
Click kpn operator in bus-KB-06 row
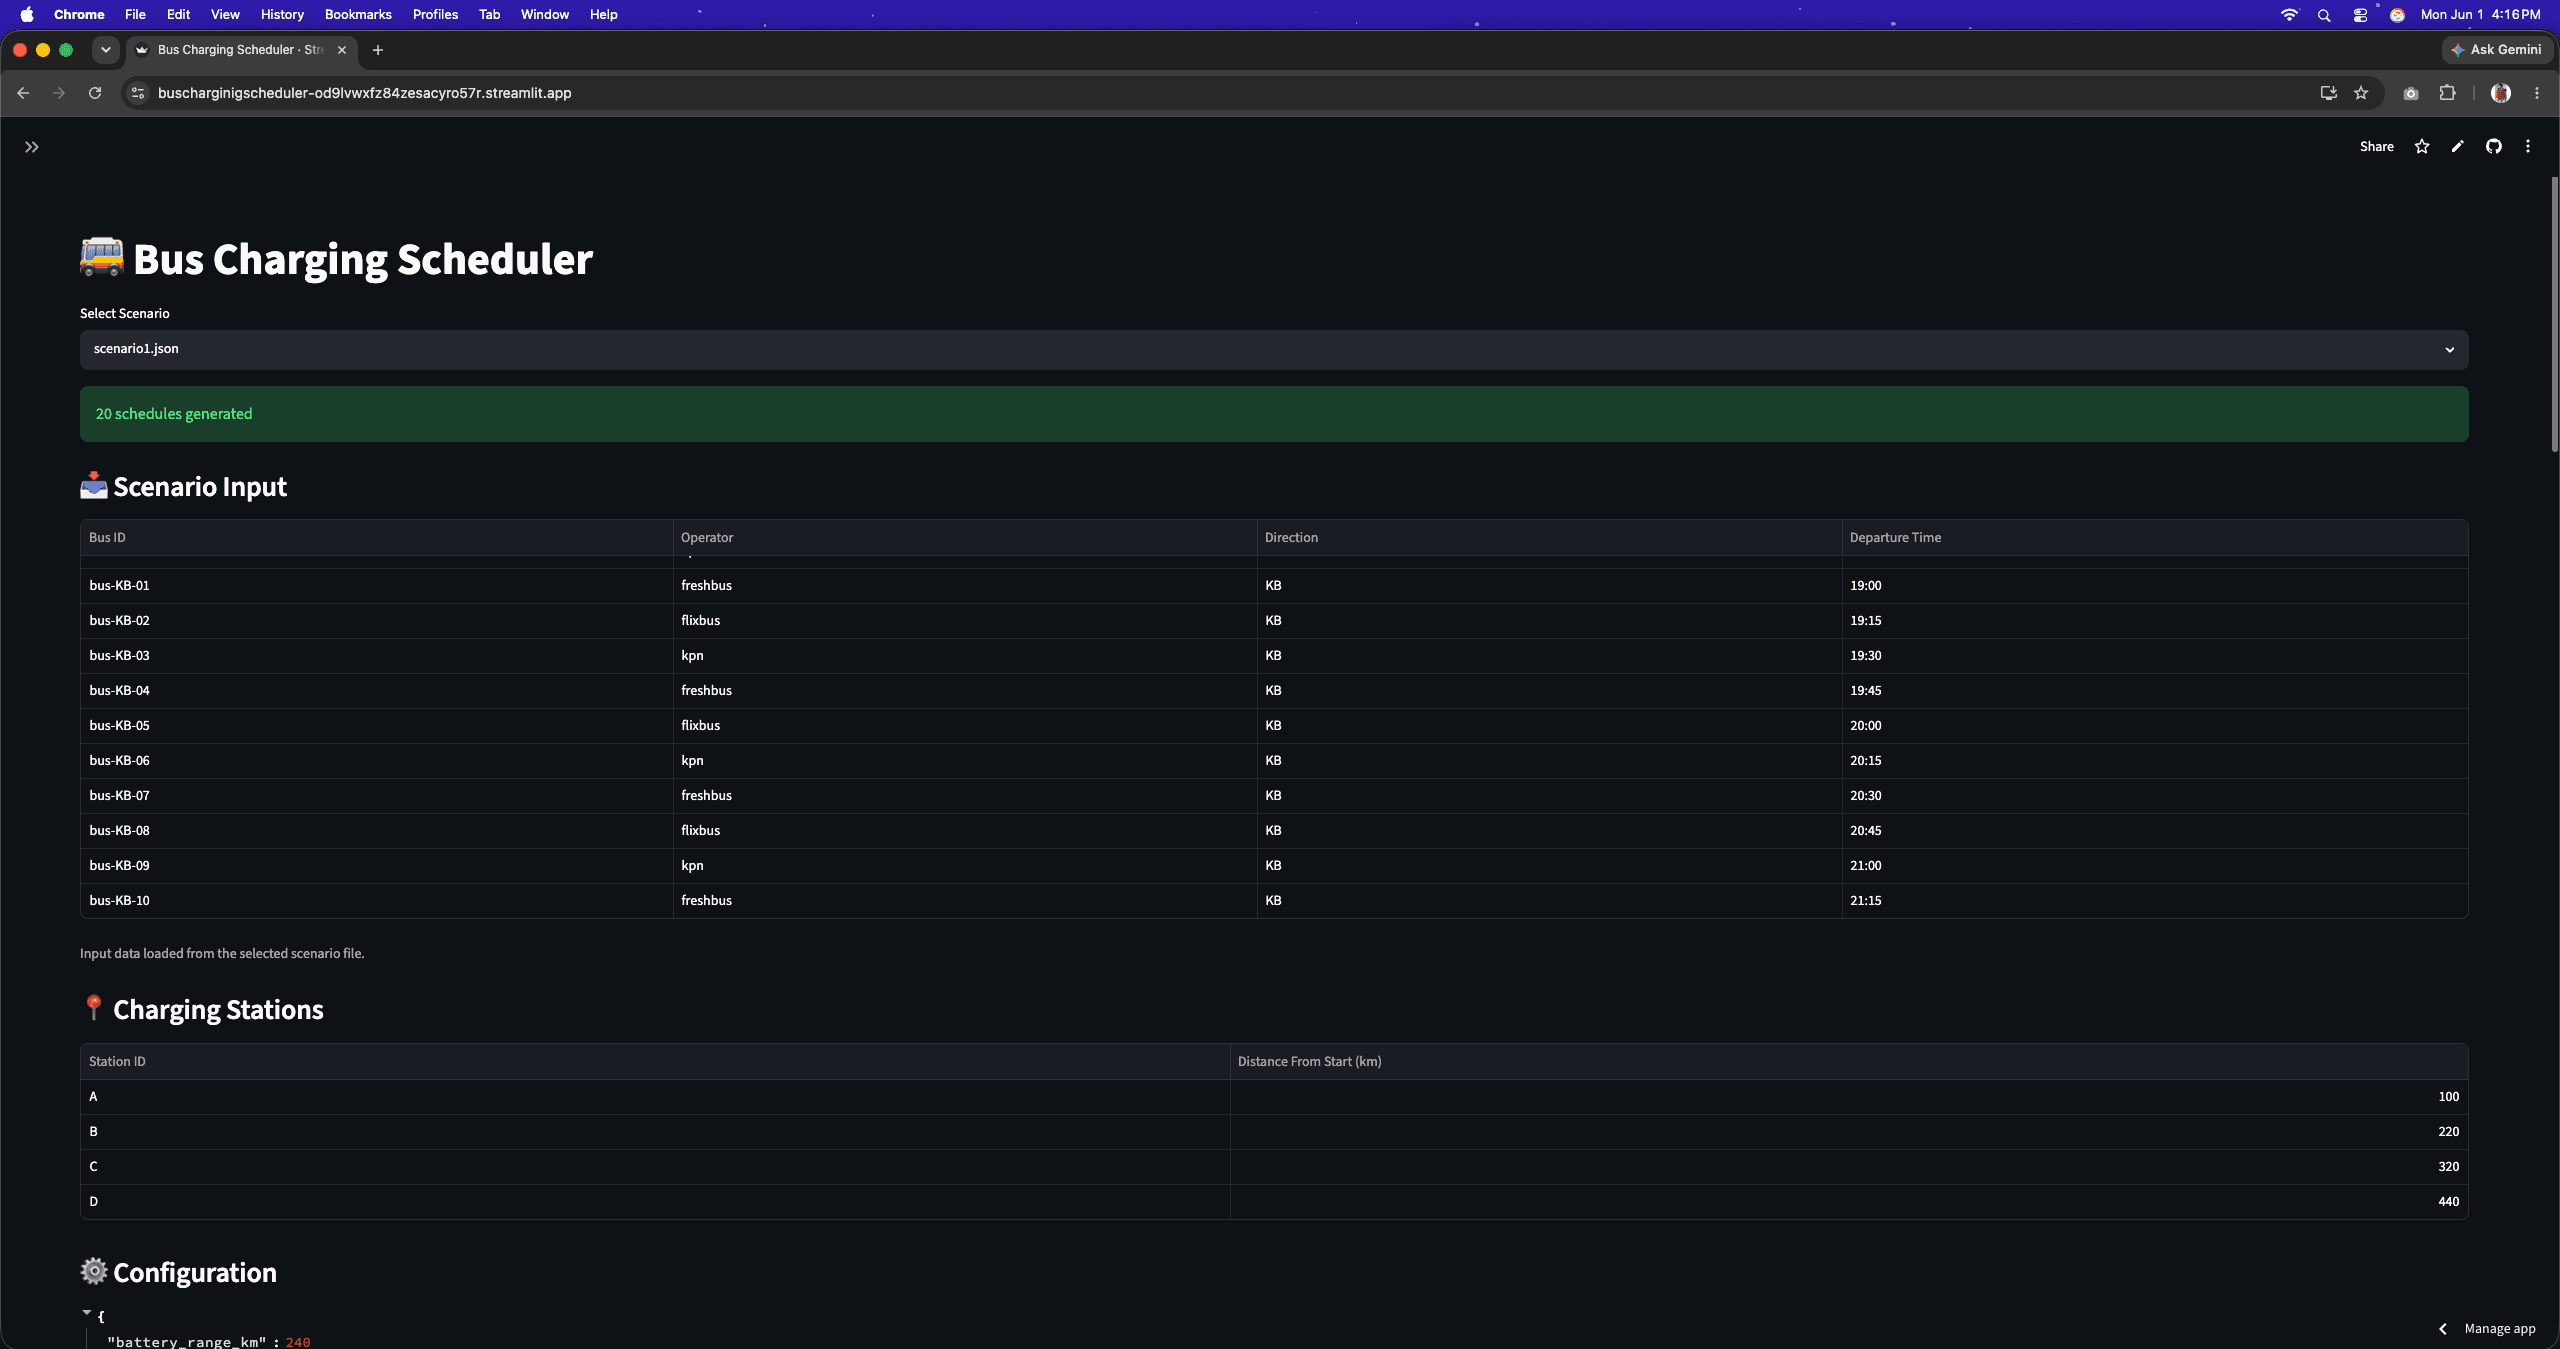965,760
